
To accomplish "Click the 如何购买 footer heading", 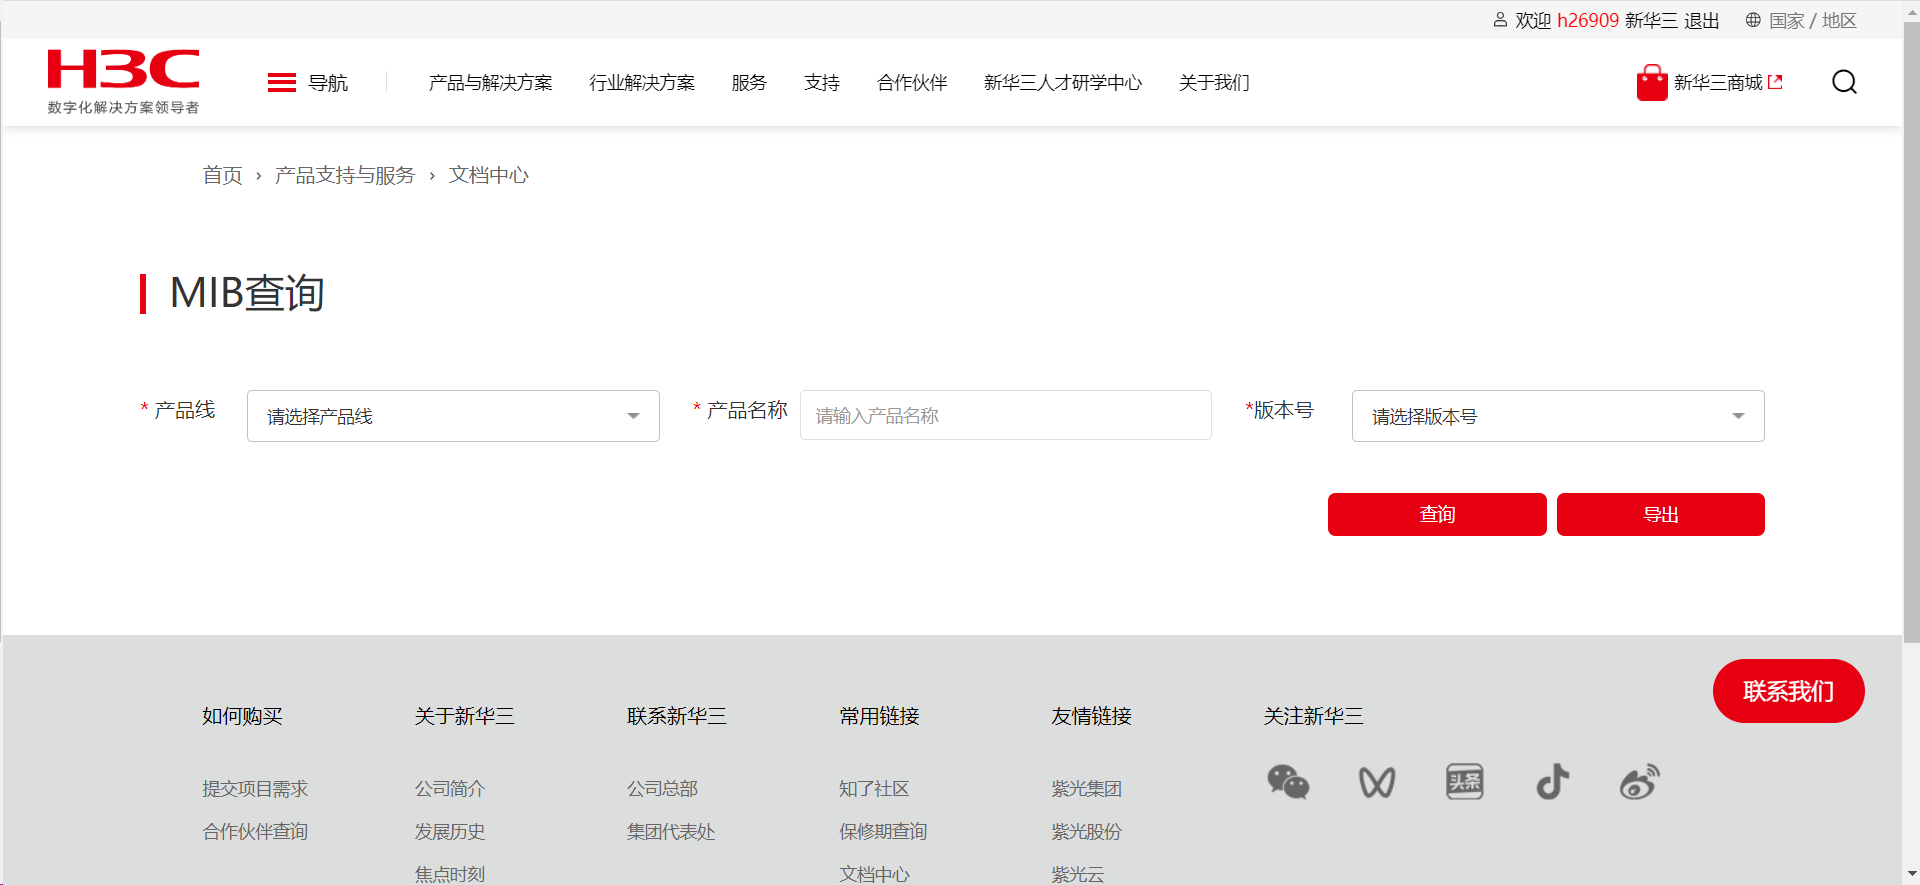I will pyautogui.click(x=242, y=716).
